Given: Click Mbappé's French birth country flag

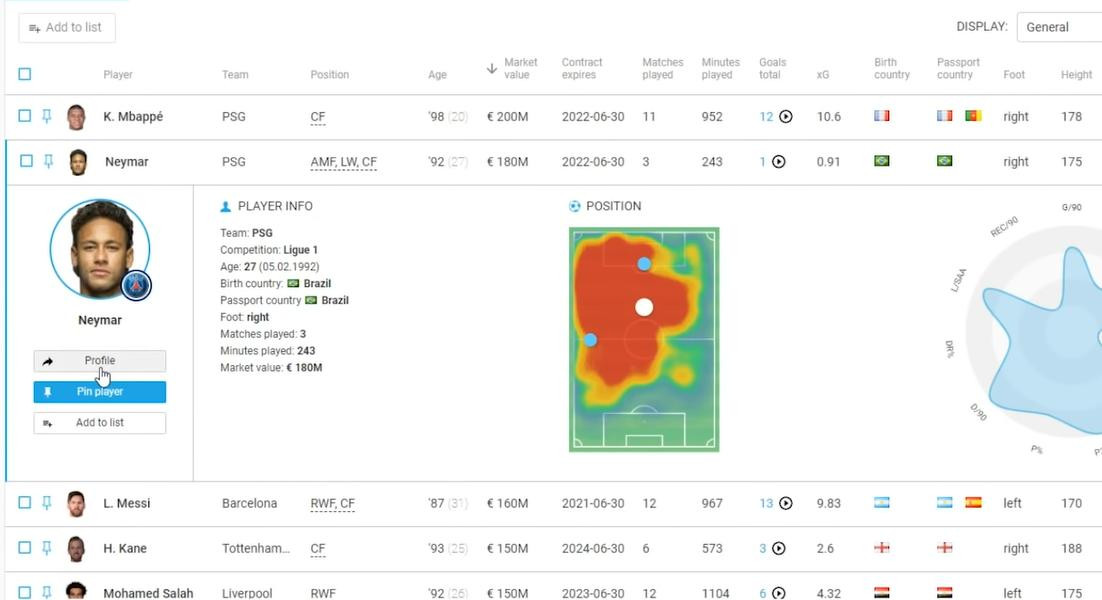Looking at the screenshot, I should [881, 115].
